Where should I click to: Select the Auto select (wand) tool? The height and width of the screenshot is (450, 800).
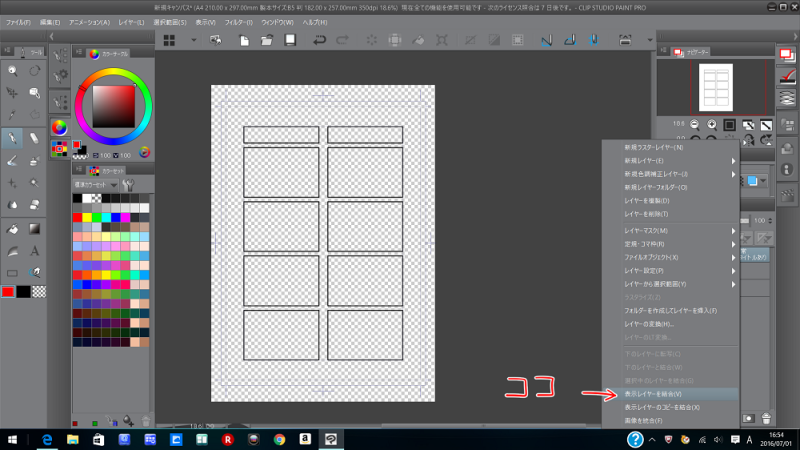[x=34, y=183]
